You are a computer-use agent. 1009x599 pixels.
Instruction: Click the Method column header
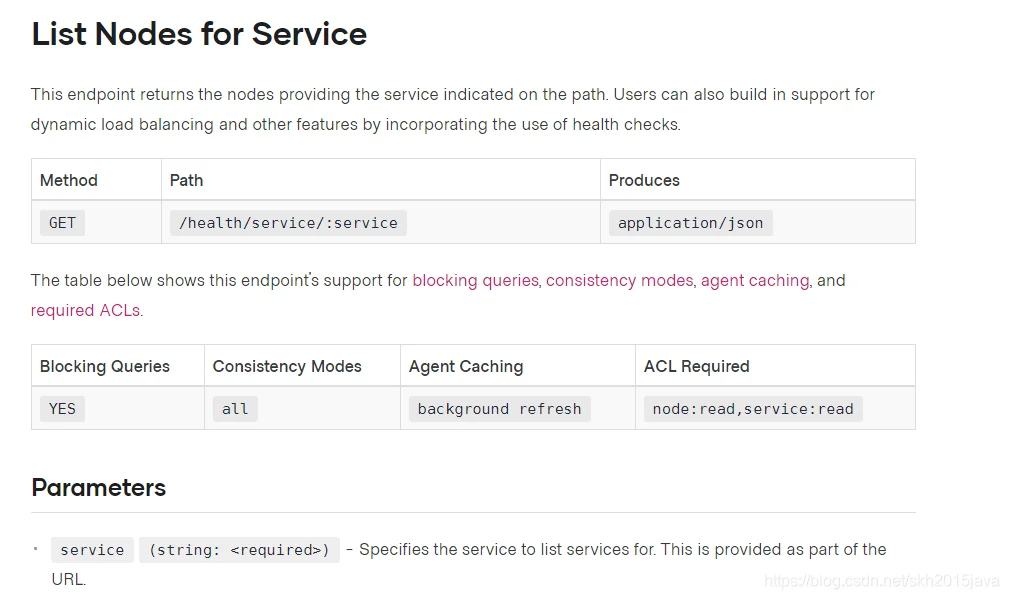[x=69, y=180]
